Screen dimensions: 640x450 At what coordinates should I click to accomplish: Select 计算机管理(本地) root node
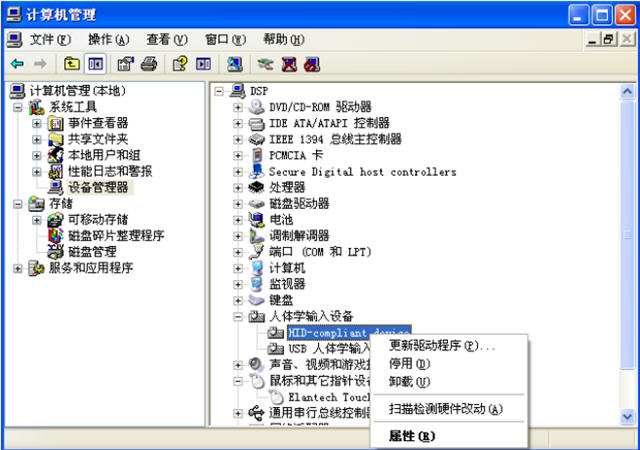click(78, 91)
